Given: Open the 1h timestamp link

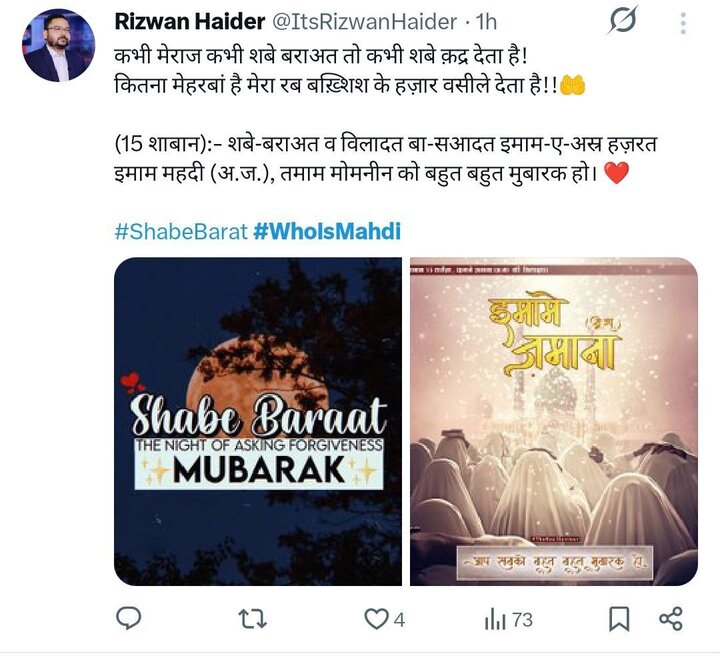Looking at the screenshot, I should click(x=486, y=22).
